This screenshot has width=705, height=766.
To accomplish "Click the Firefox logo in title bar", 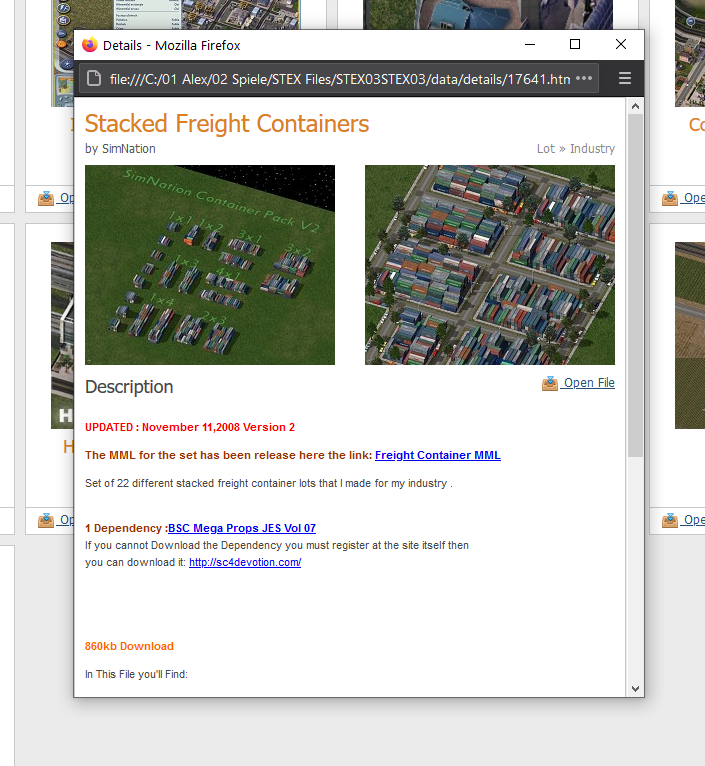I will [x=90, y=45].
